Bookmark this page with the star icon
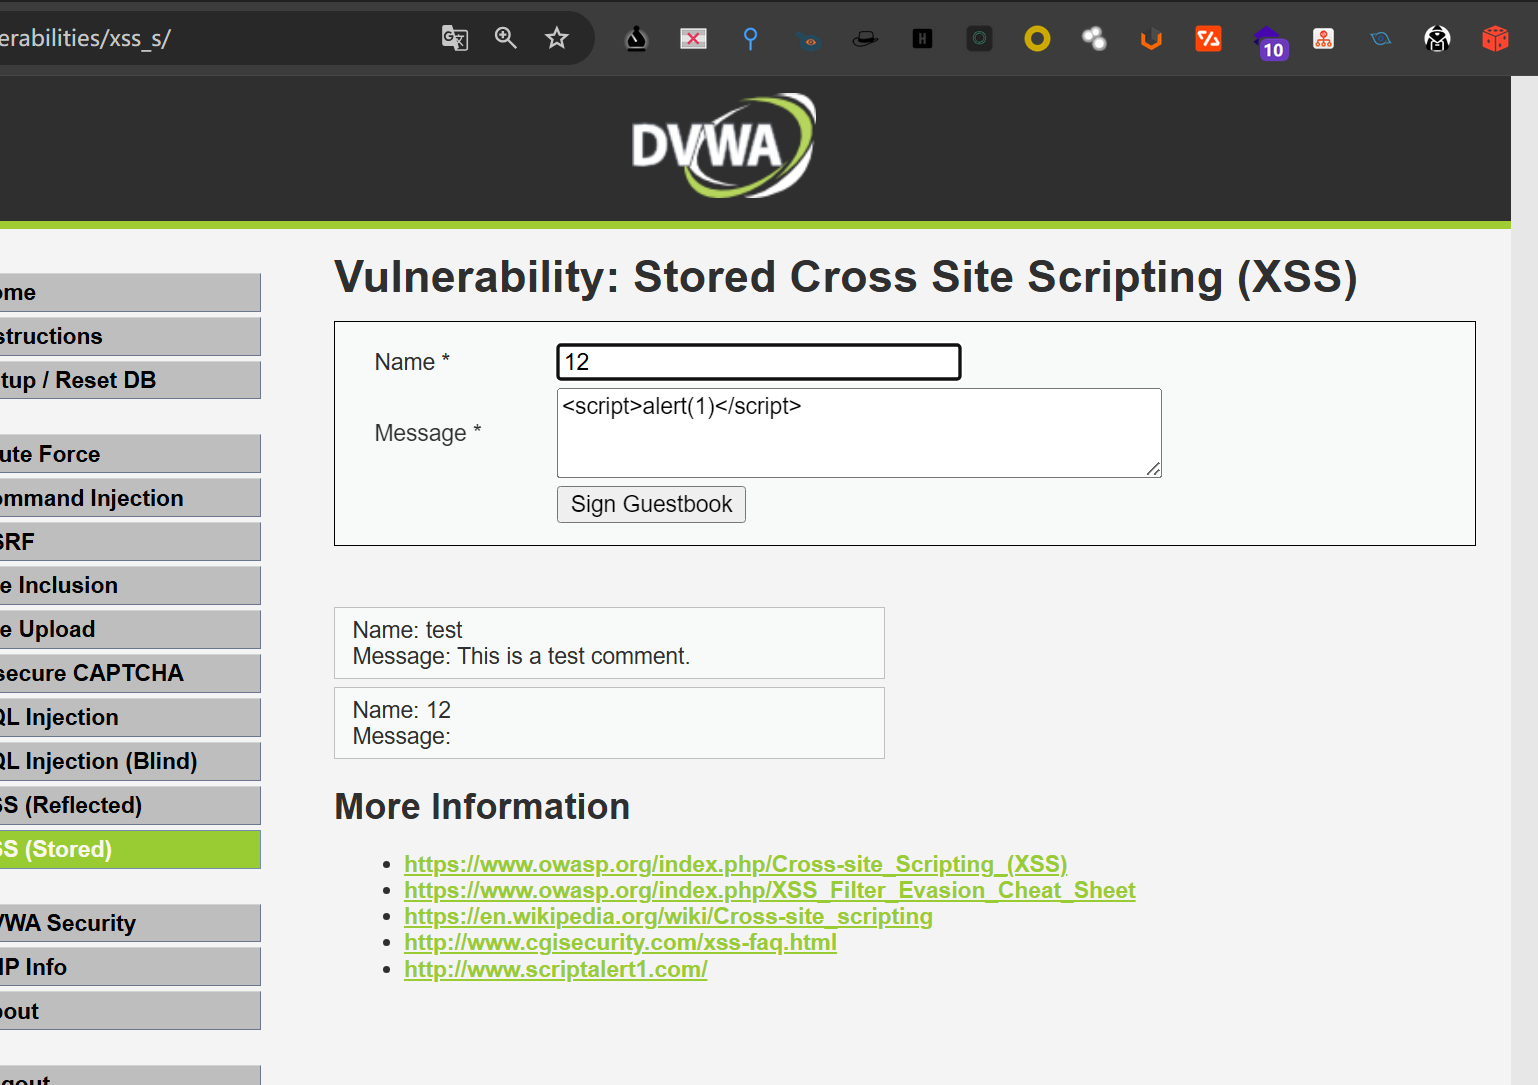1538x1085 pixels. tap(557, 38)
